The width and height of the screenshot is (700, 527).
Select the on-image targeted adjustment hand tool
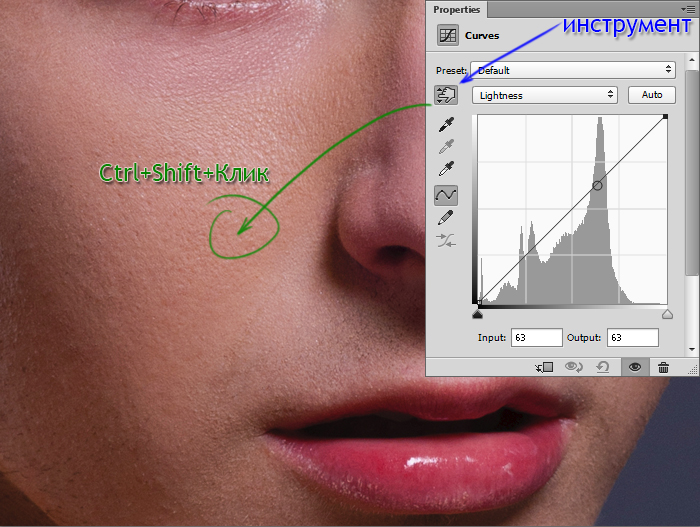[446, 95]
